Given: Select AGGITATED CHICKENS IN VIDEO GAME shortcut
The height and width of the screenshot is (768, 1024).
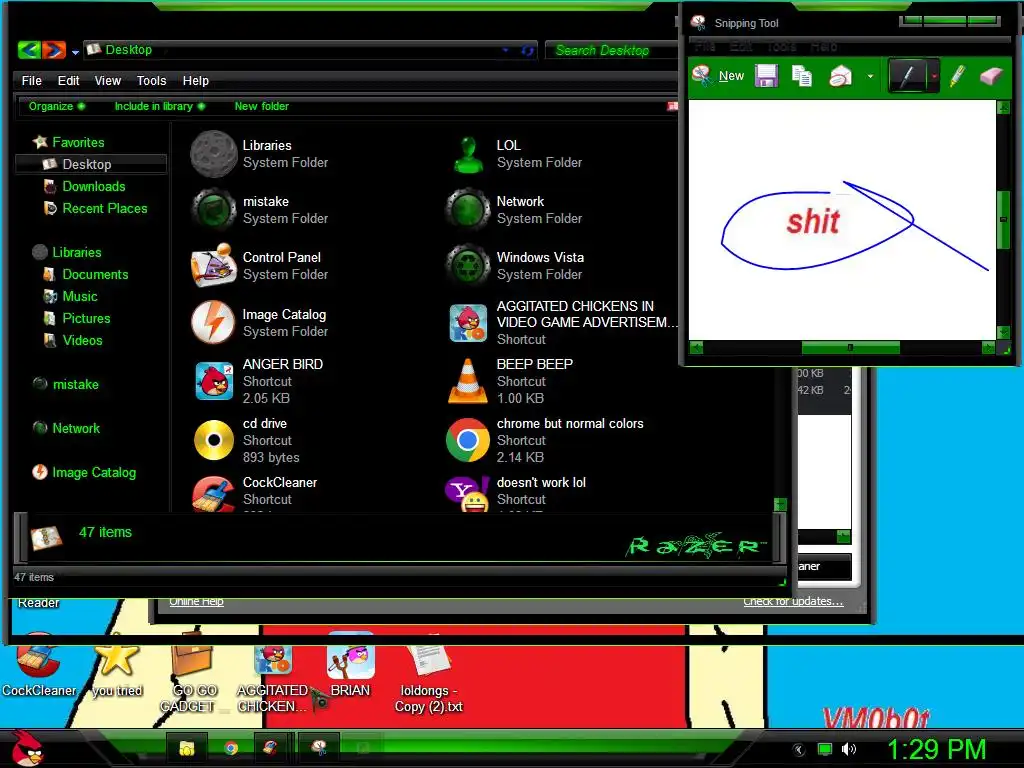Looking at the screenshot, I should pyautogui.click(x=562, y=323).
